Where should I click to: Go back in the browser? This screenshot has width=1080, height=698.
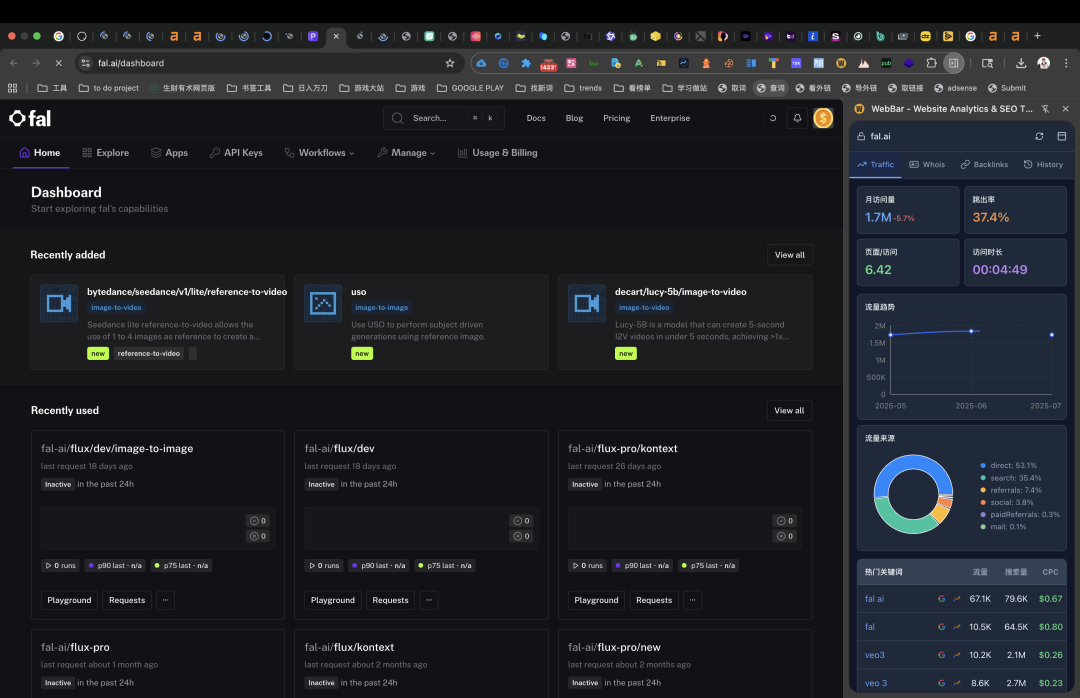click(14, 63)
